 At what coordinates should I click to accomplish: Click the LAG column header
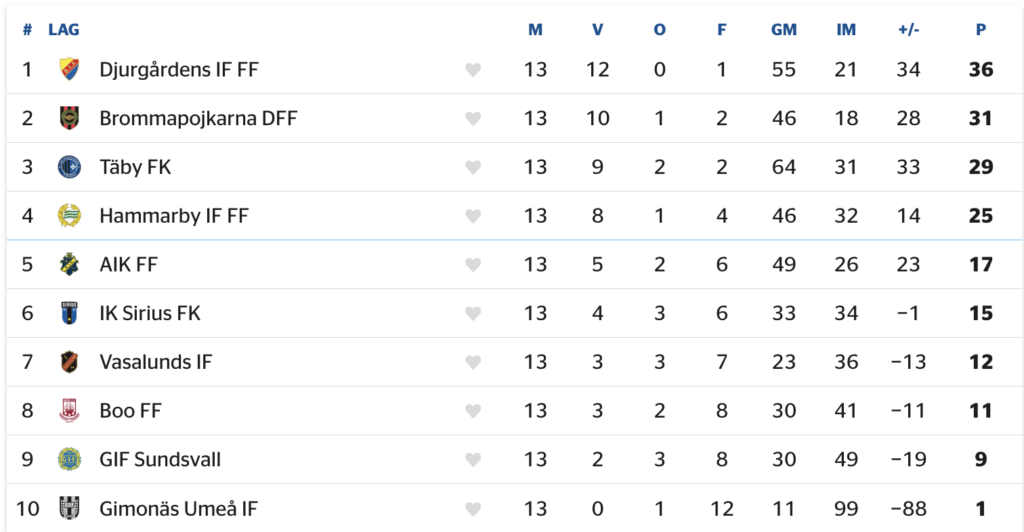[x=64, y=30]
